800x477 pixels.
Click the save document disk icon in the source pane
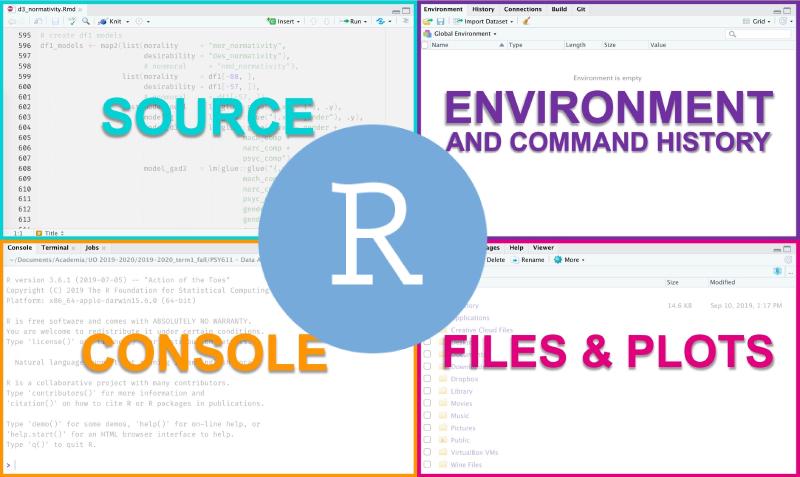55,21
